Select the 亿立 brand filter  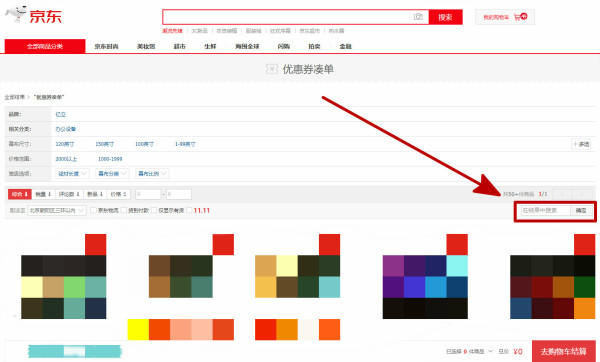[x=60, y=114]
